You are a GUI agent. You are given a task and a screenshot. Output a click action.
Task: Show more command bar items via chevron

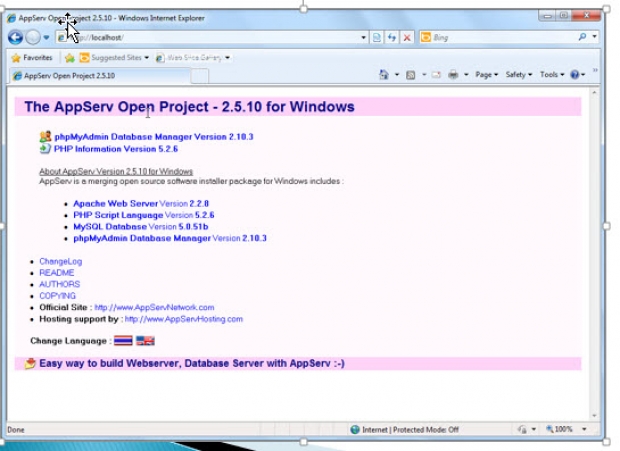coord(595,70)
